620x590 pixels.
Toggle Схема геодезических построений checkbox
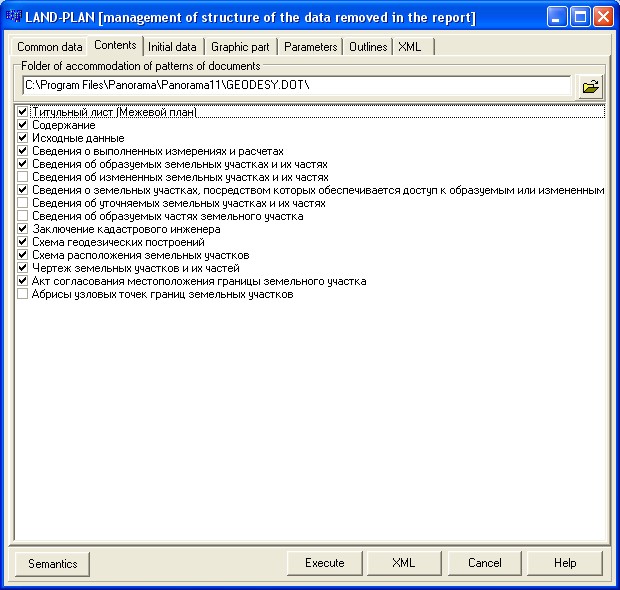23,242
